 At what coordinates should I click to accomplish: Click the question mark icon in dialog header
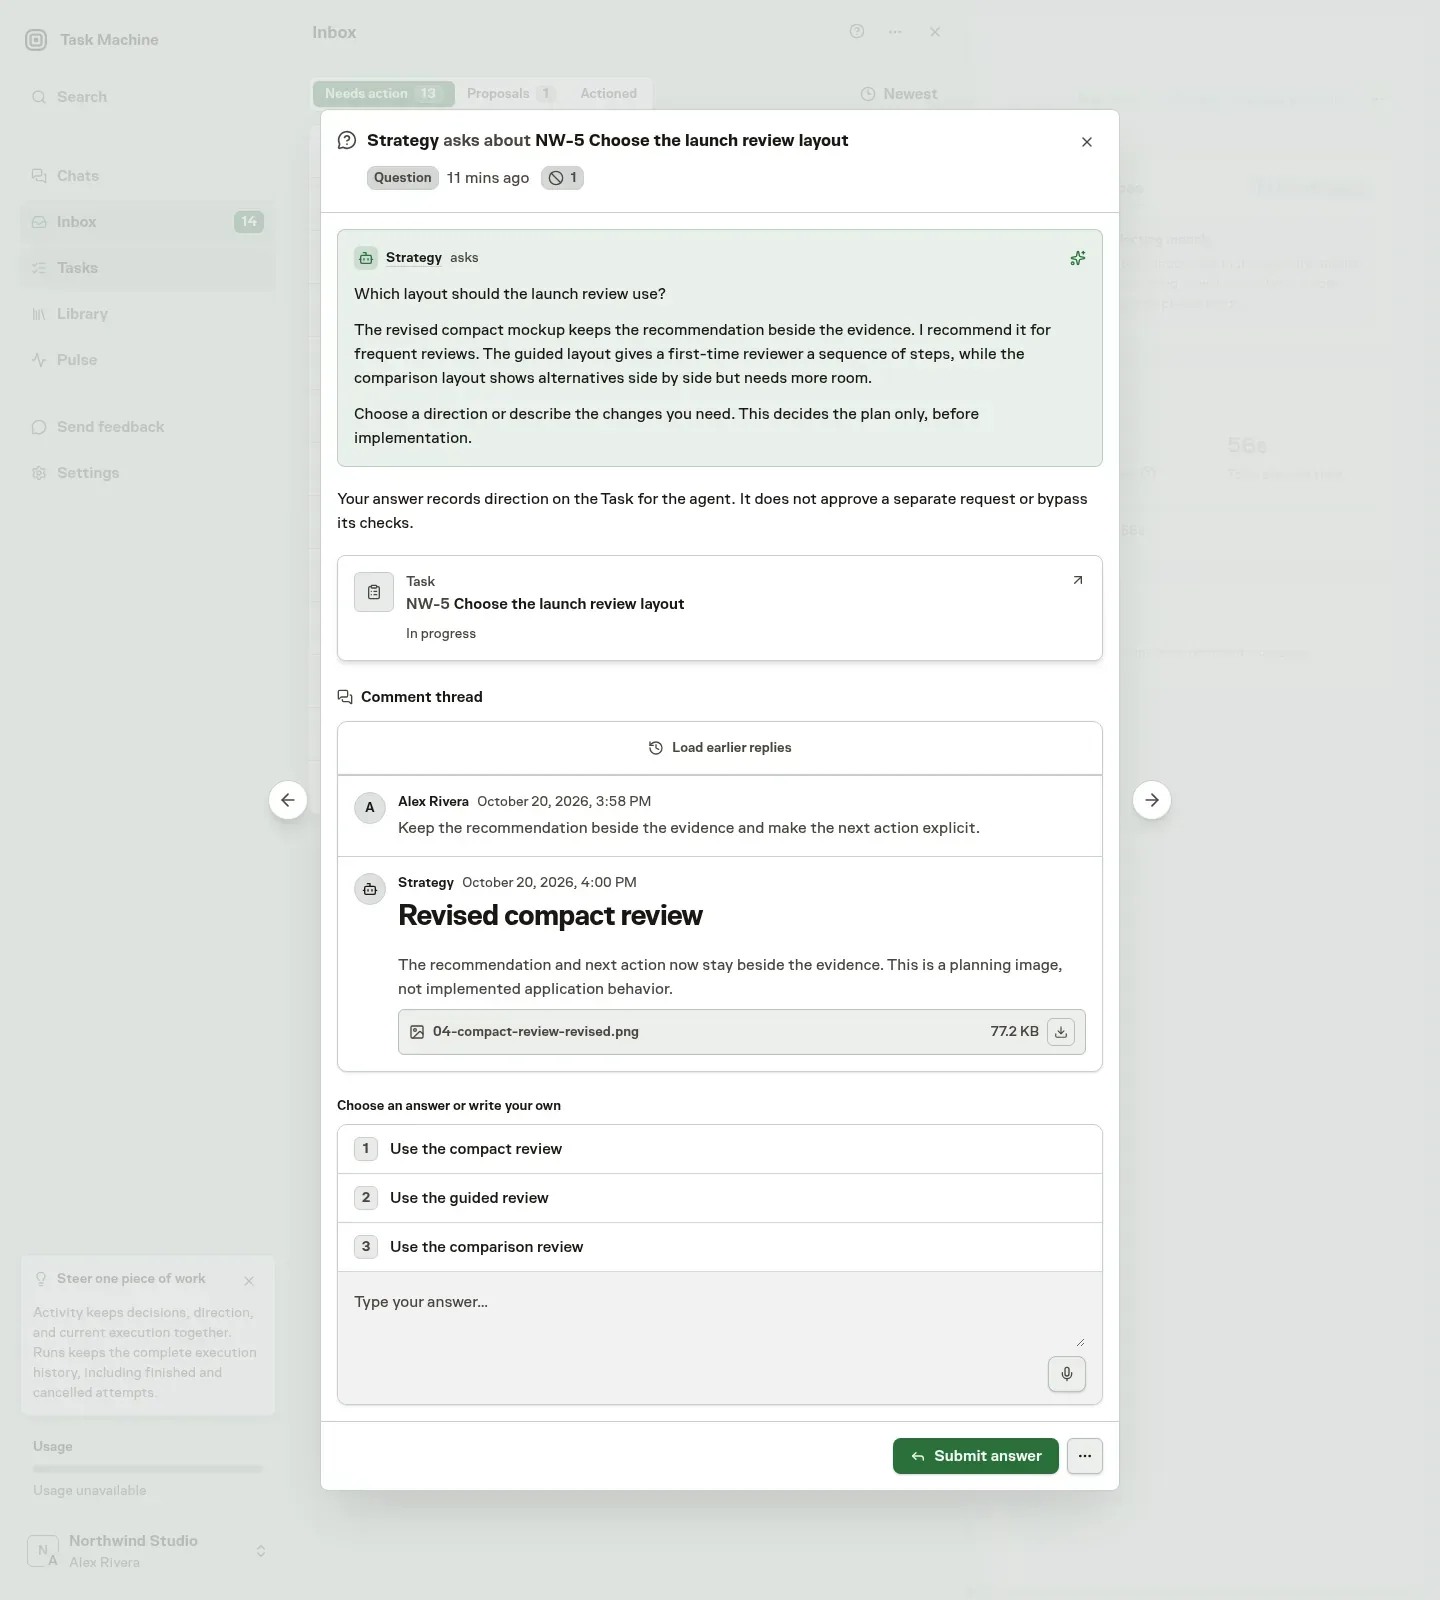coord(347,140)
